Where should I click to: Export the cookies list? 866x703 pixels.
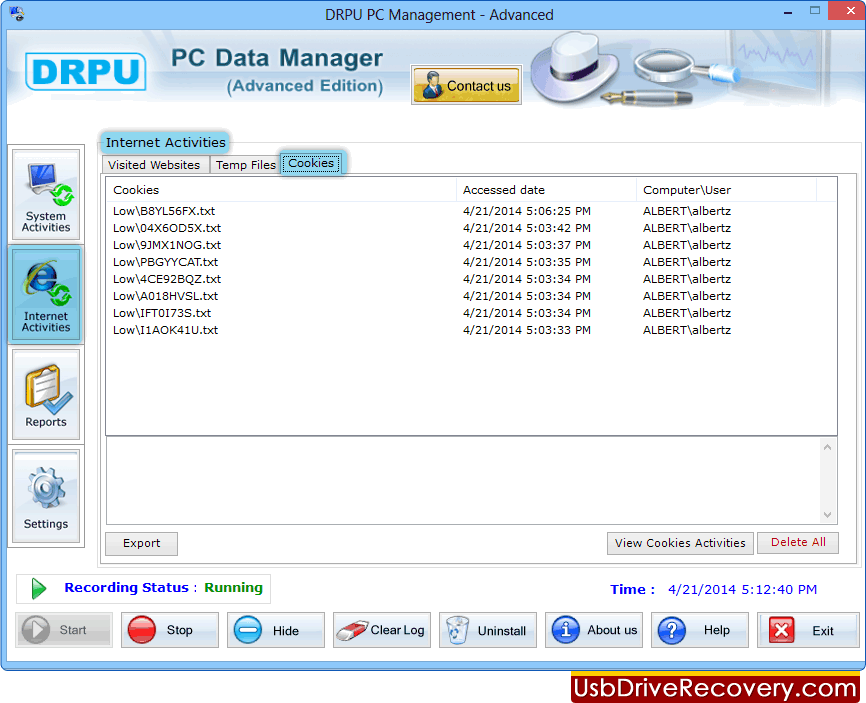coord(141,543)
